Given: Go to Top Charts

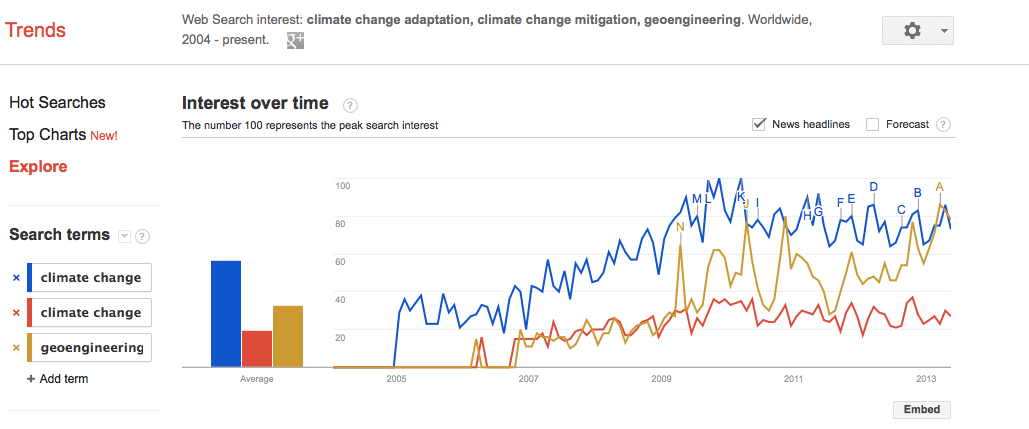Looking at the screenshot, I should pos(49,134).
